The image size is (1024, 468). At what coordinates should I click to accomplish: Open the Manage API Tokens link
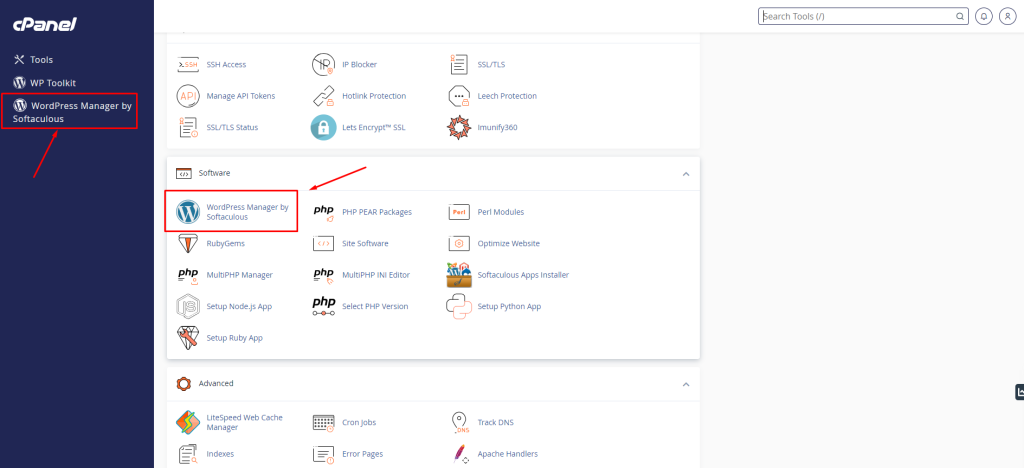241,96
